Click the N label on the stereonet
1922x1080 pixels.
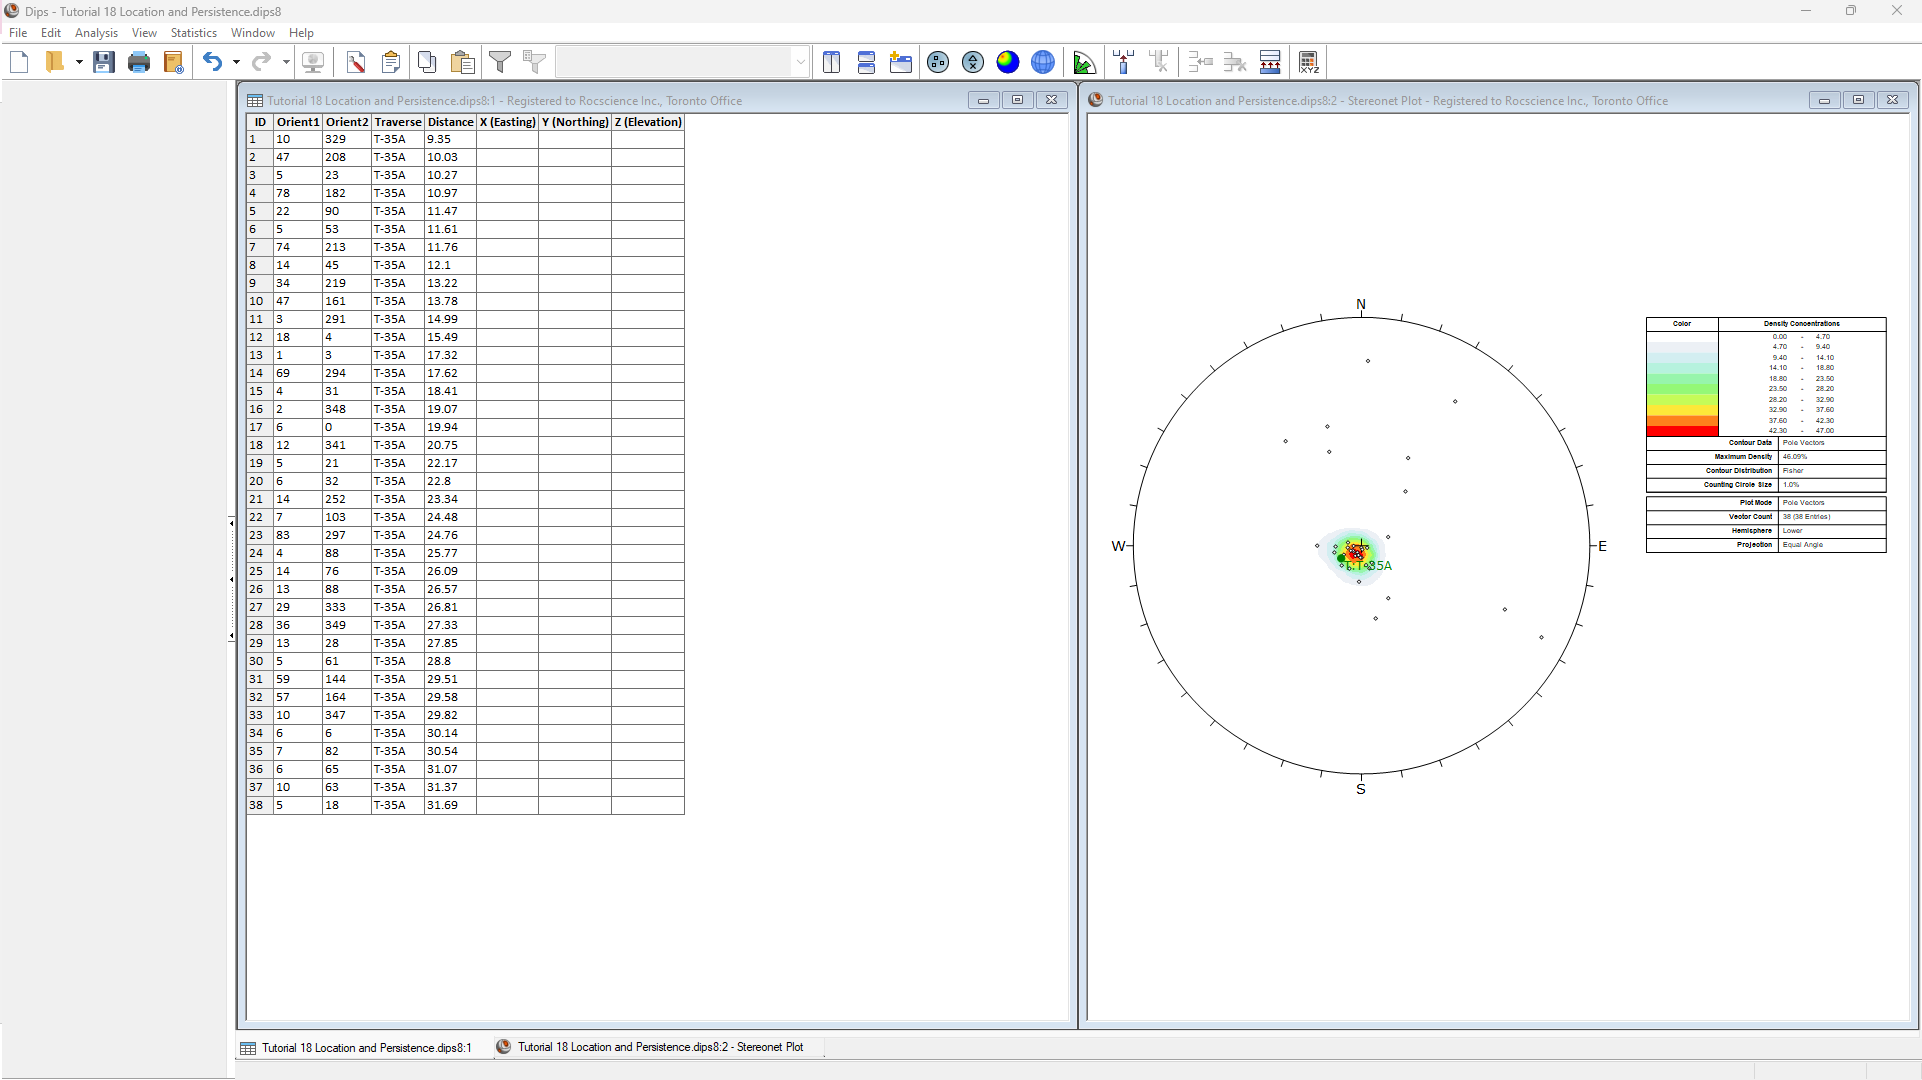pos(1360,304)
